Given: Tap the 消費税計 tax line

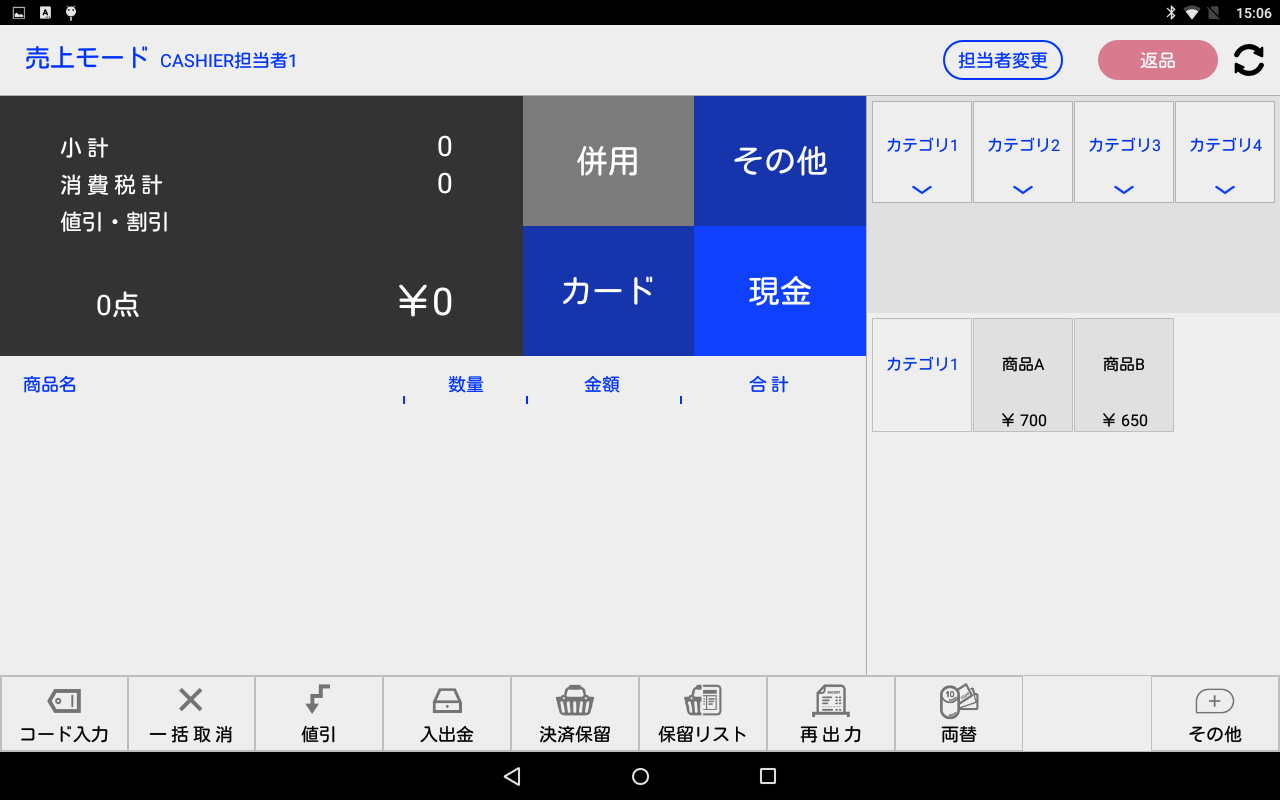Looking at the screenshot, I should coord(256,185).
